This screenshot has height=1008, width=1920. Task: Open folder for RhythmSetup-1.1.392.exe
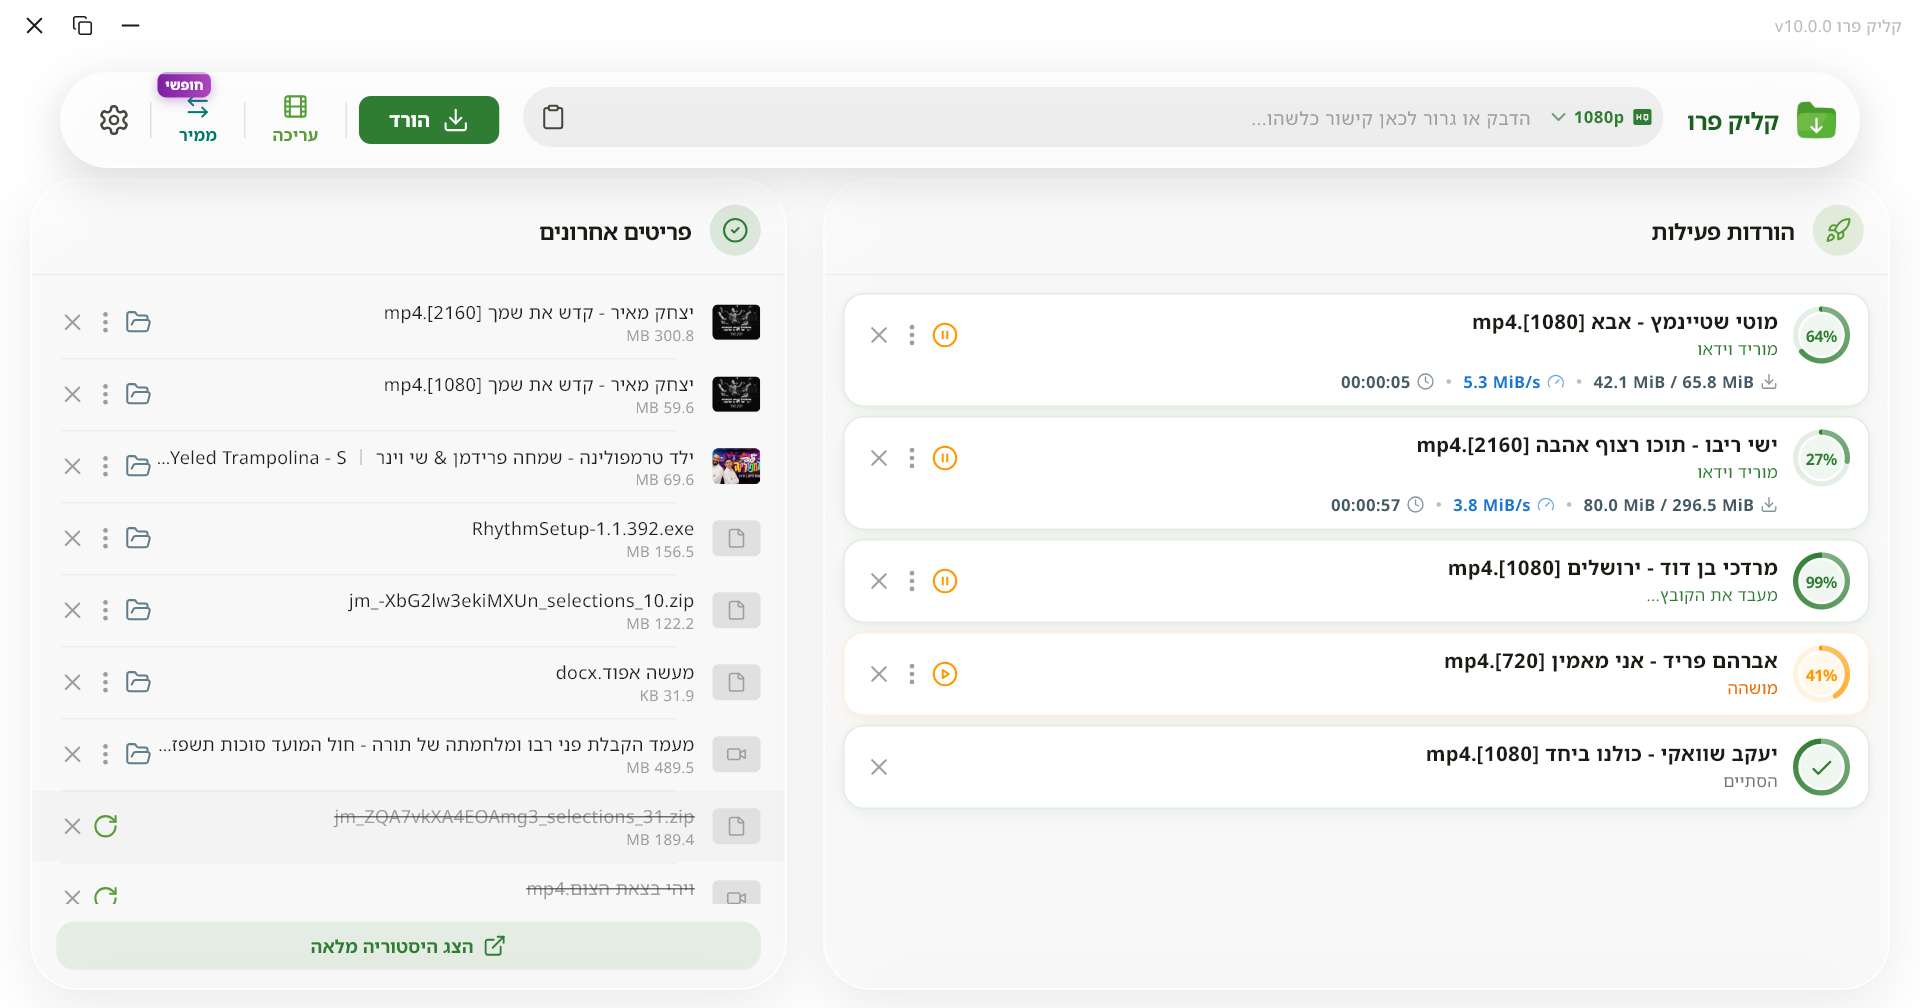(138, 538)
